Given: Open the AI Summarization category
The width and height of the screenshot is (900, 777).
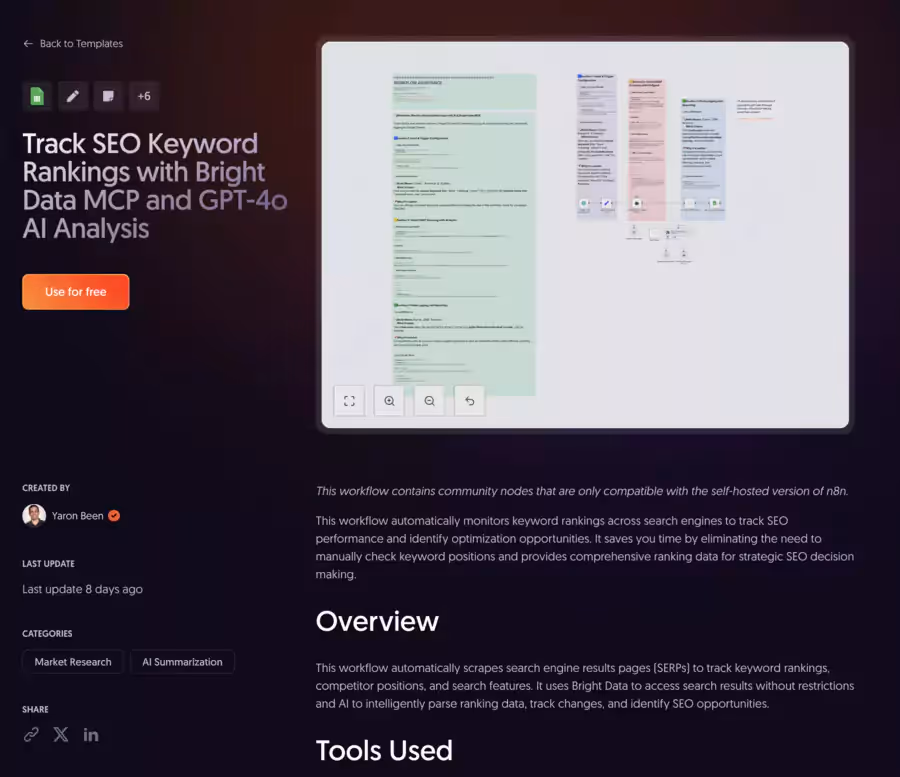Looking at the screenshot, I should click(183, 662).
